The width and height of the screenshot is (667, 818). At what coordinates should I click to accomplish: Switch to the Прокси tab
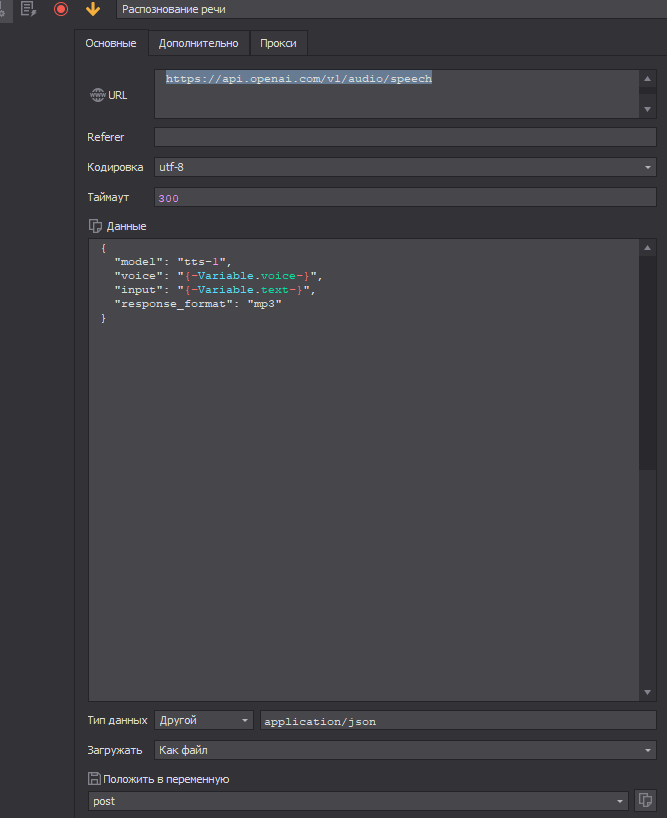(x=278, y=43)
